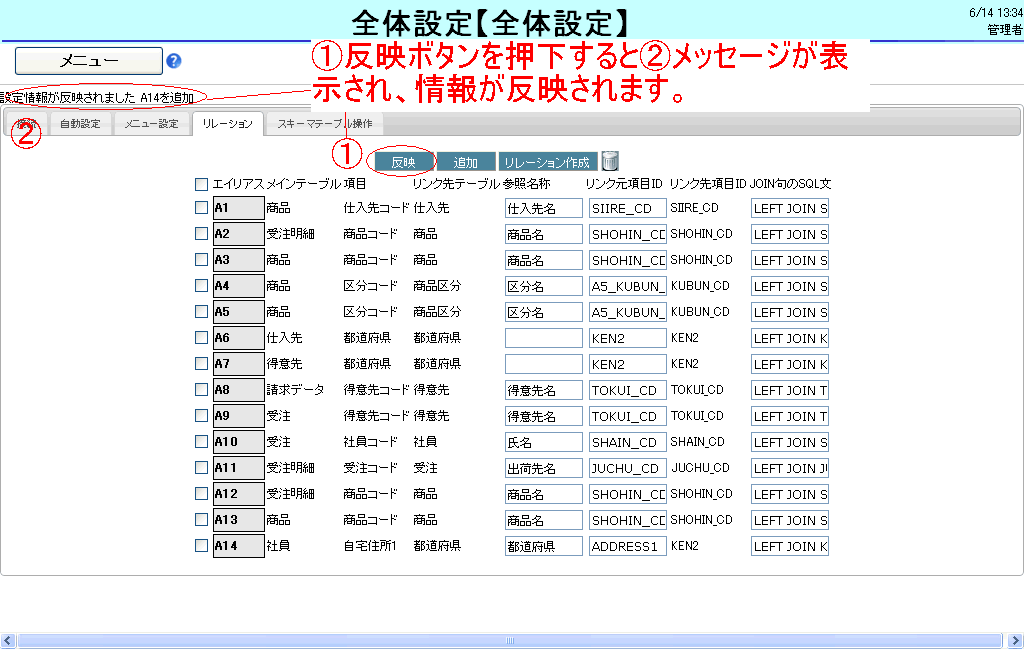Switch to the 自動設定 tab
Image resolution: width=1024 pixels, height=649 pixels.
pyautogui.click(x=80, y=124)
